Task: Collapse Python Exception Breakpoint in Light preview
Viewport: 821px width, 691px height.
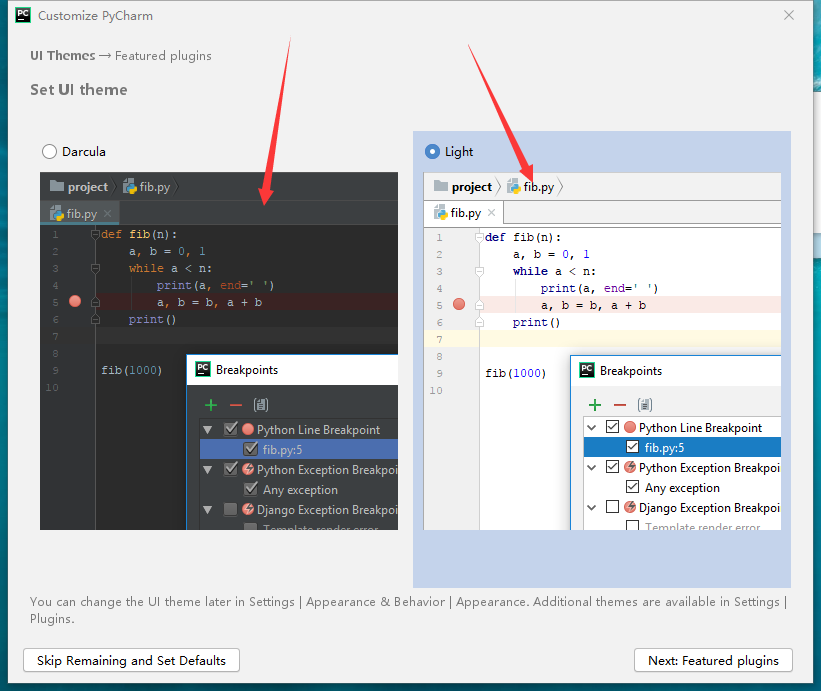Action: tap(592, 467)
